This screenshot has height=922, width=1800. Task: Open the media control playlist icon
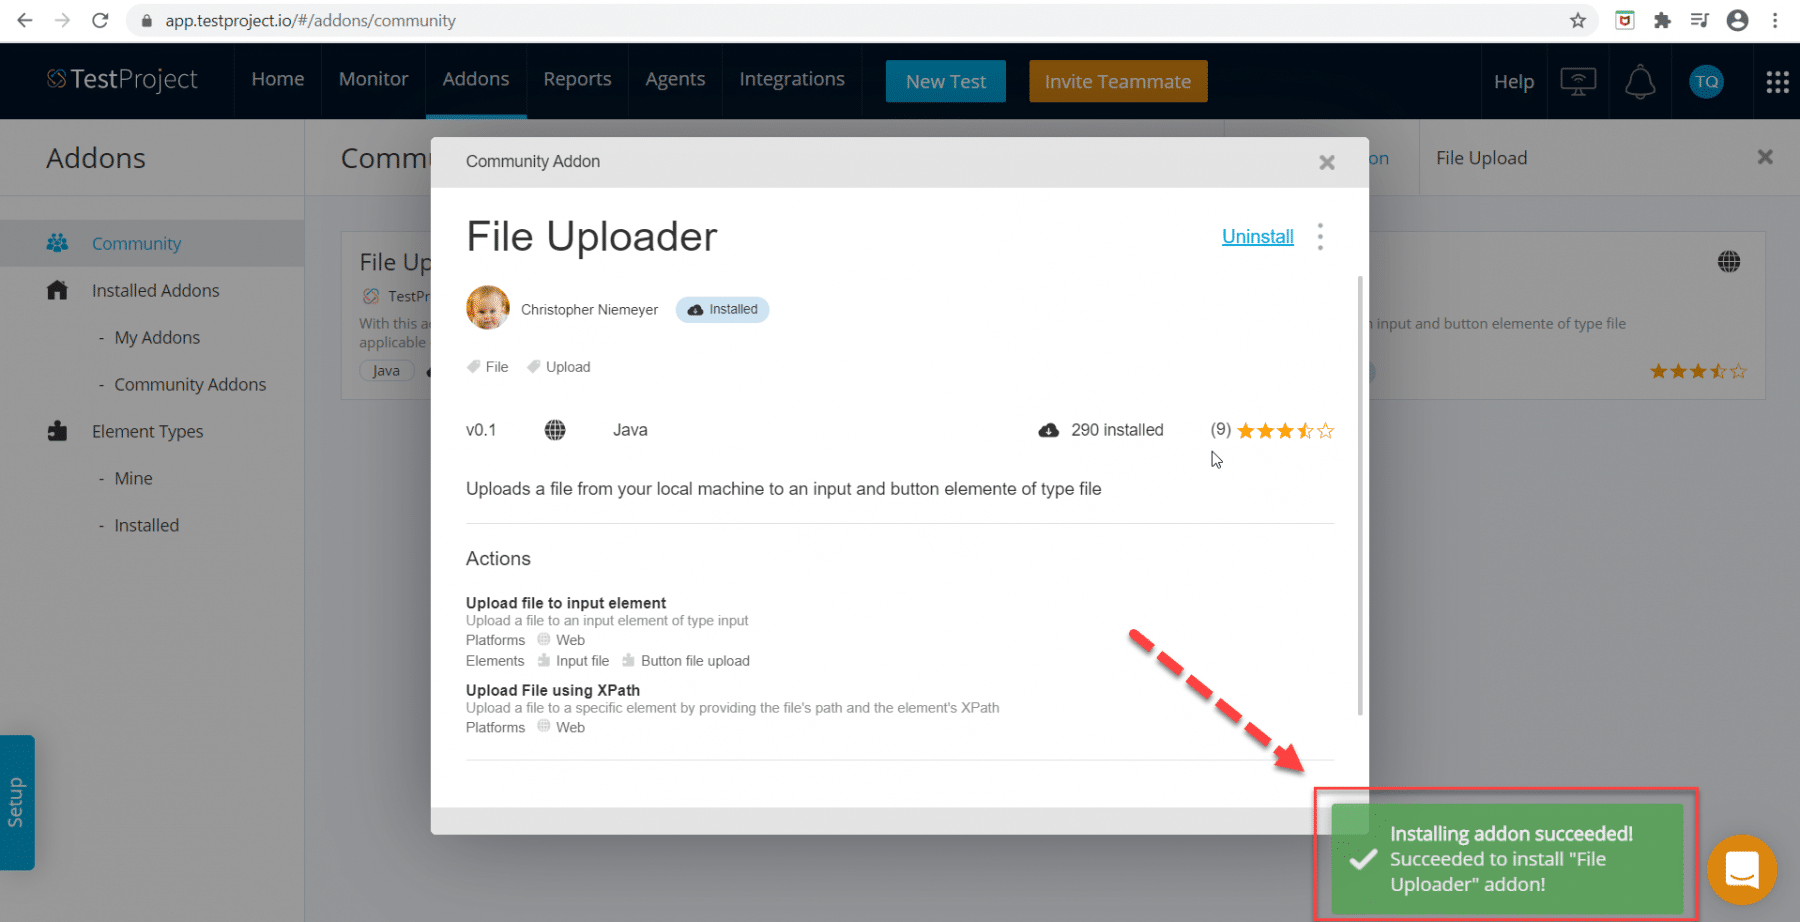(1699, 20)
